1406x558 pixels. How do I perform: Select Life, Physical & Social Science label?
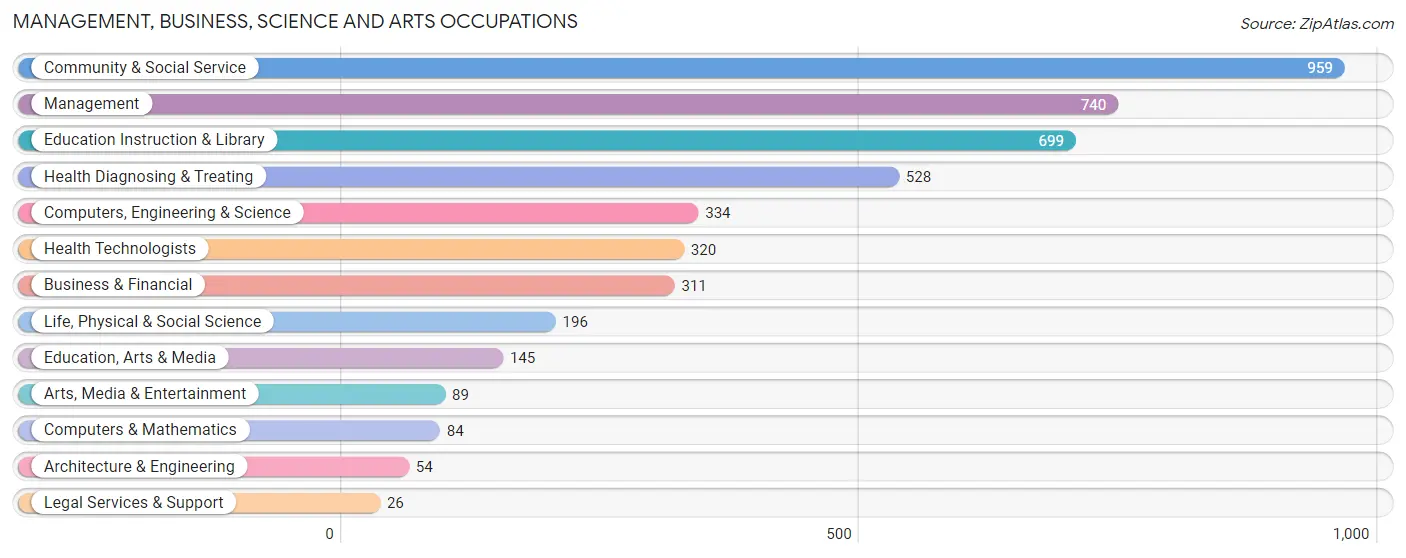click(152, 322)
